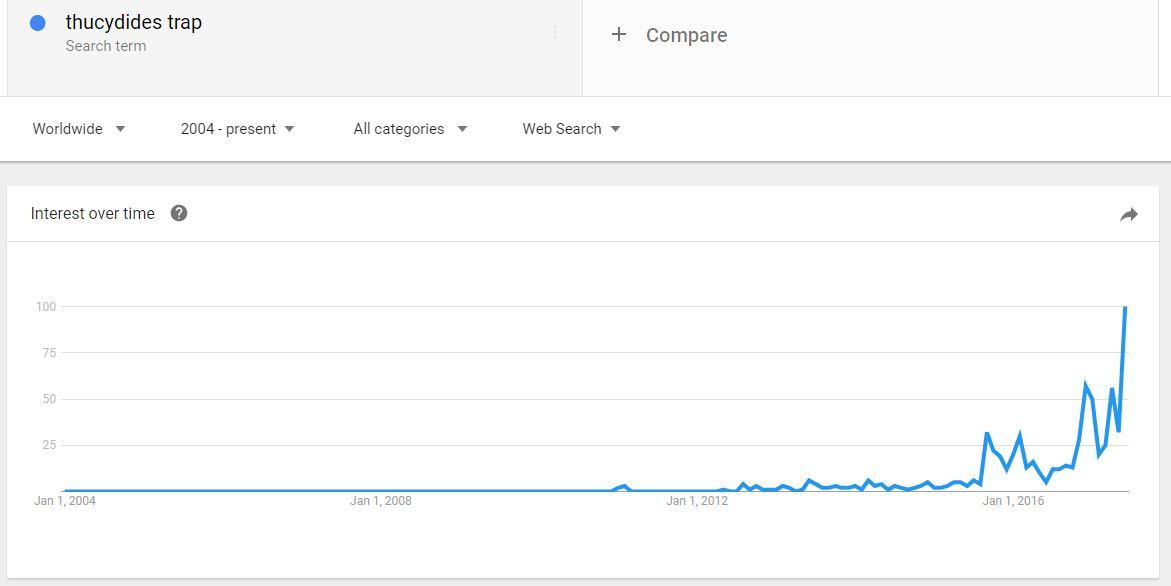Edit the thucydides trap search term
This screenshot has width=1171, height=586.
click(x=134, y=22)
